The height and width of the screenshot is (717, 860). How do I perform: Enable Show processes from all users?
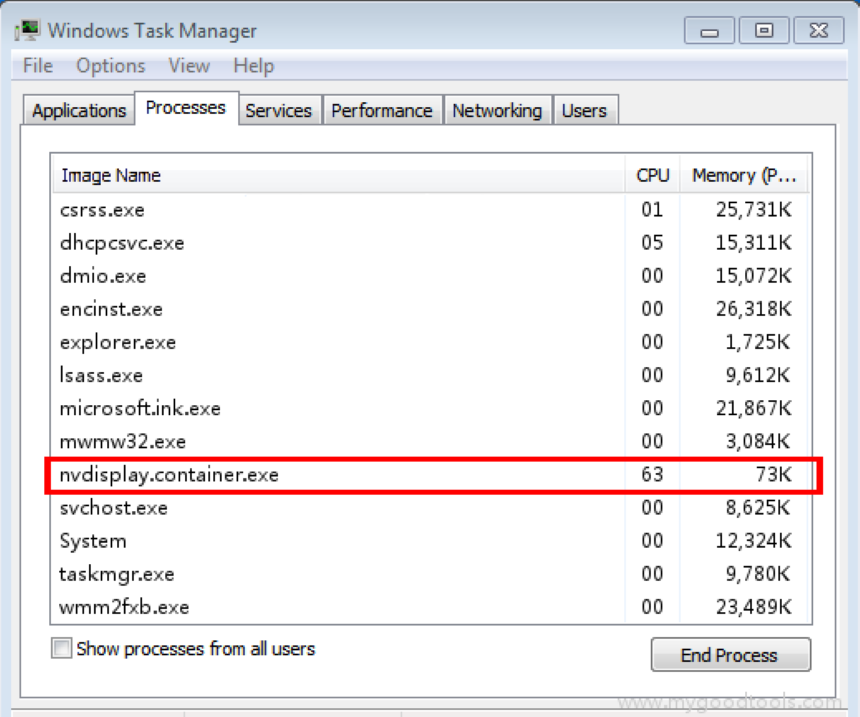pos(61,648)
